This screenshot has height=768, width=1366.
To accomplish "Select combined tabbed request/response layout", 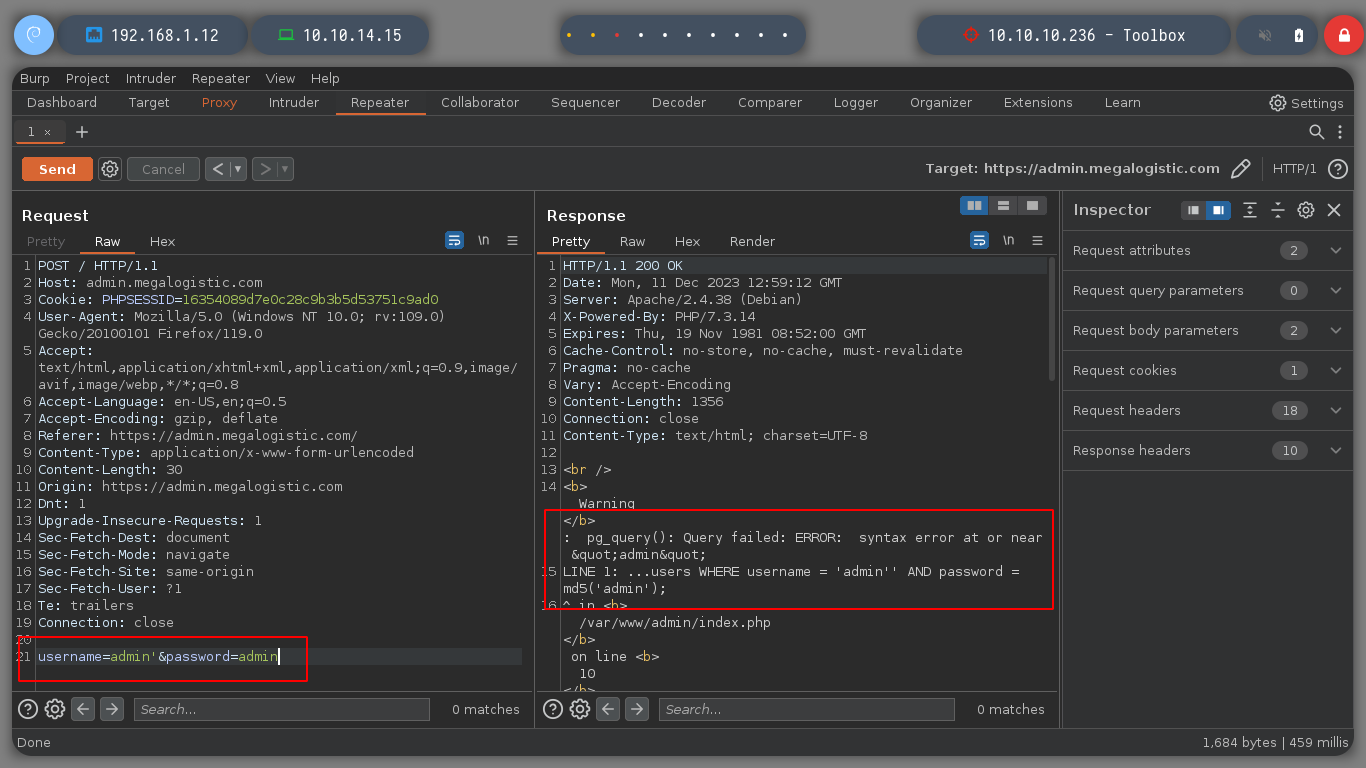I will tap(1032, 205).
